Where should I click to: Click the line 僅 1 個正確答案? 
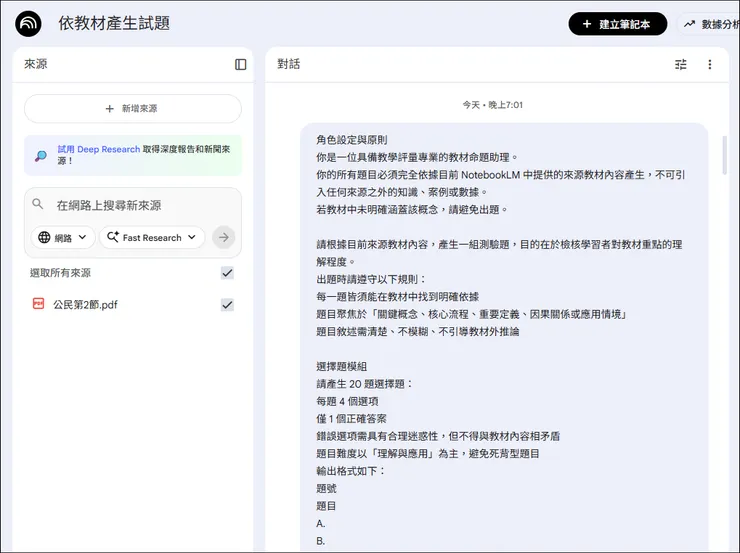coord(352,419)
